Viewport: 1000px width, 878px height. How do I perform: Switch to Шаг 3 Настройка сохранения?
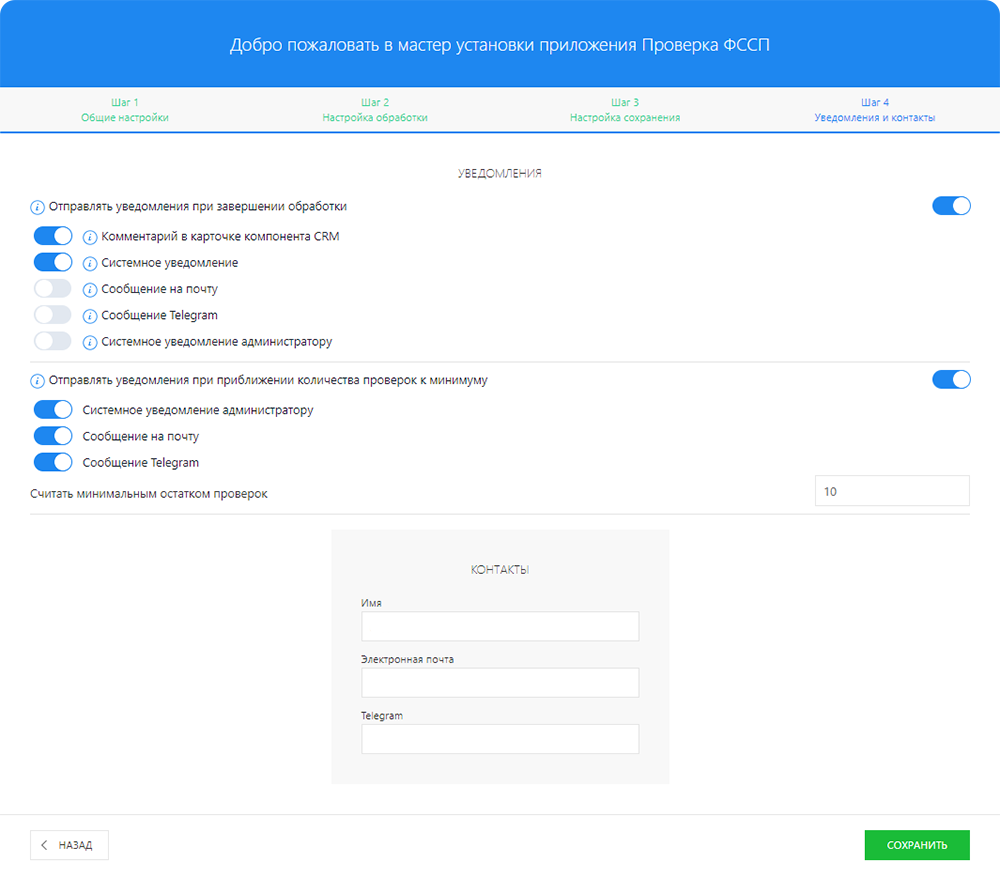click(625, 110)
